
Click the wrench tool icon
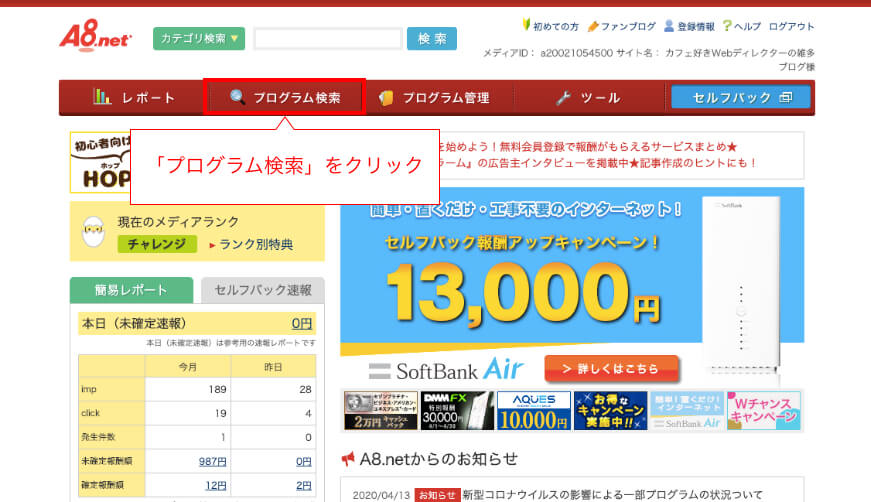(x=563, y=98)
